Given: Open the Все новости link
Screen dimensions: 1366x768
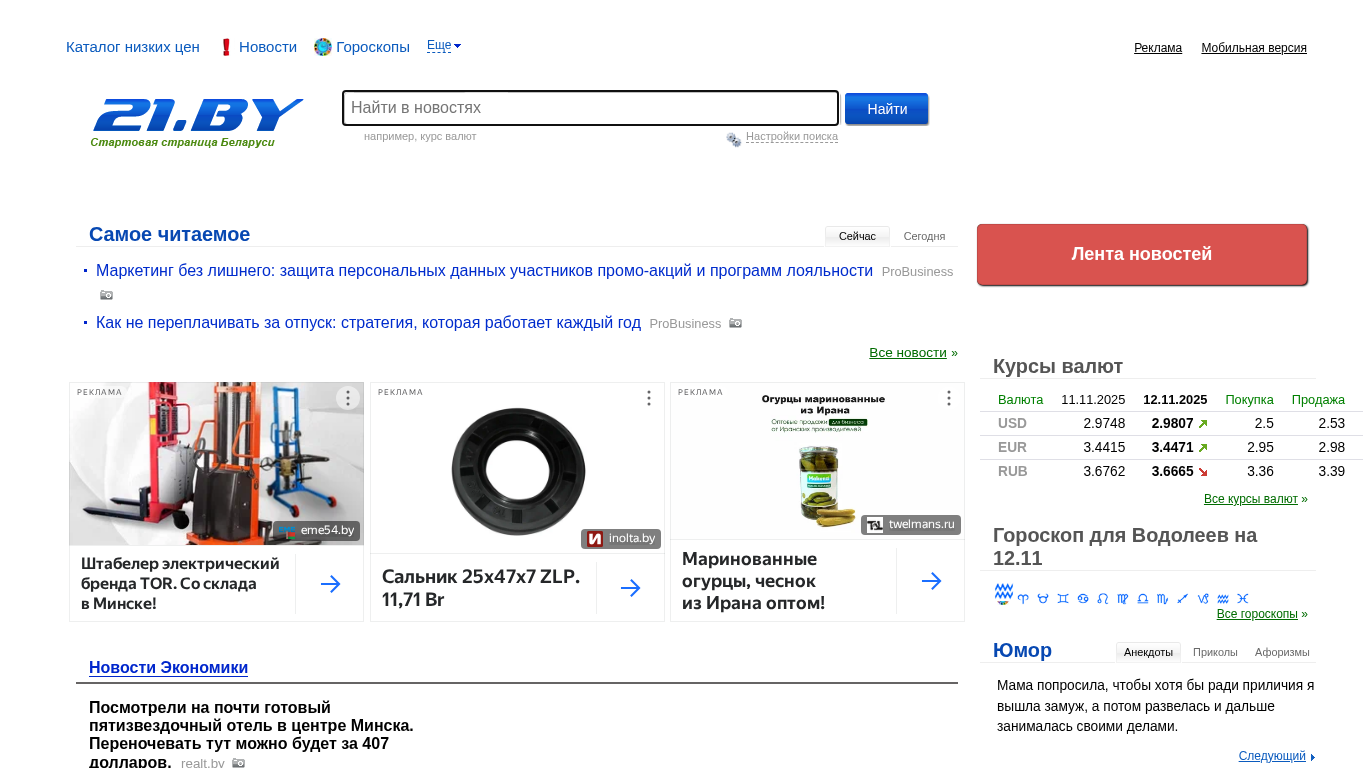Looking at the screenshot, I should click(x=908, y=353).
